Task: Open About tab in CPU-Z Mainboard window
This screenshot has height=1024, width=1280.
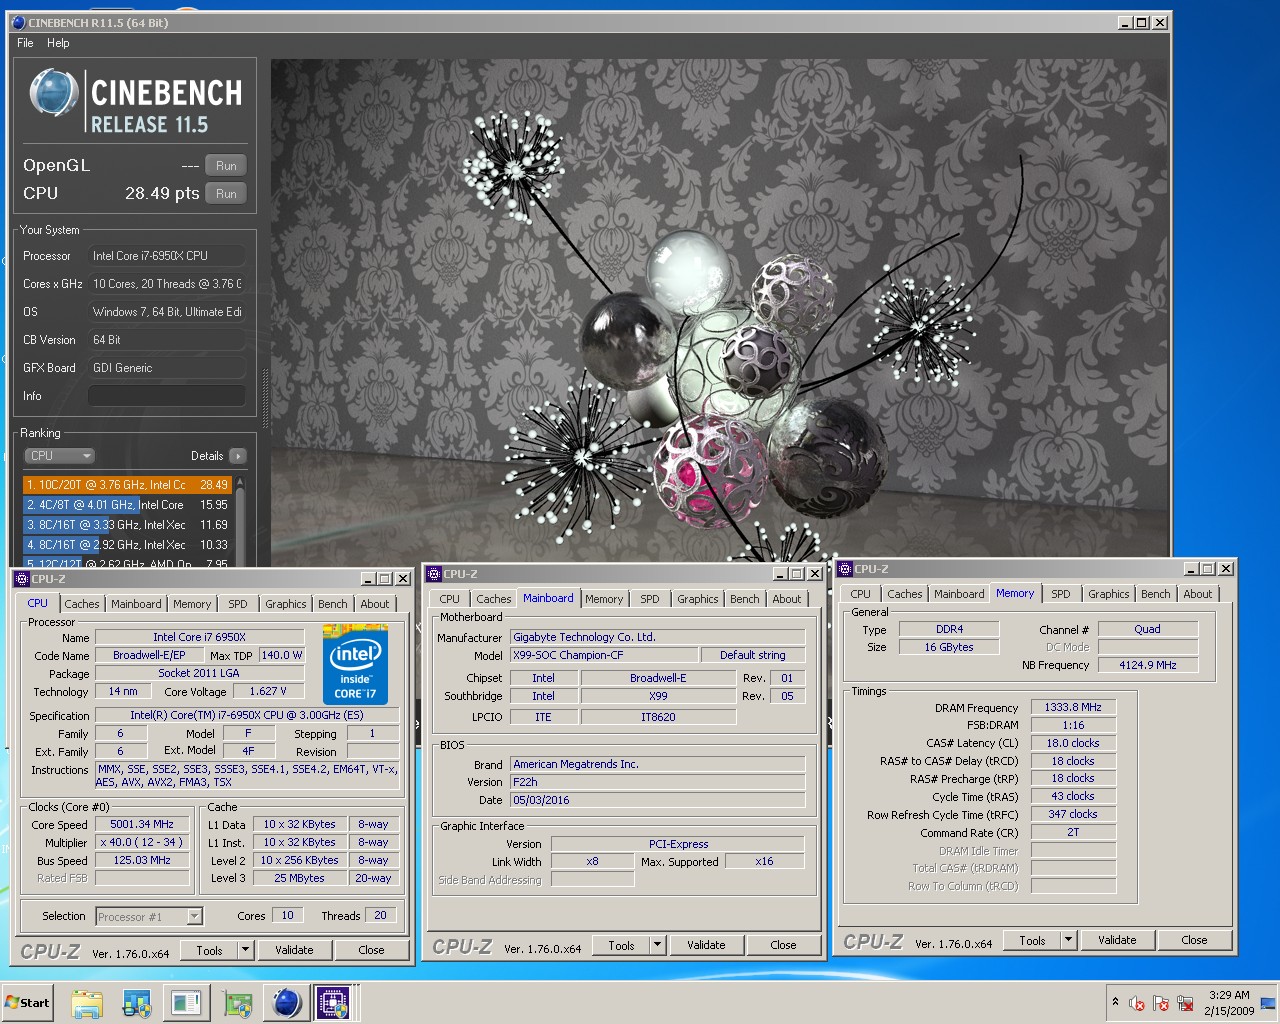Action: [x=786, y=599]
